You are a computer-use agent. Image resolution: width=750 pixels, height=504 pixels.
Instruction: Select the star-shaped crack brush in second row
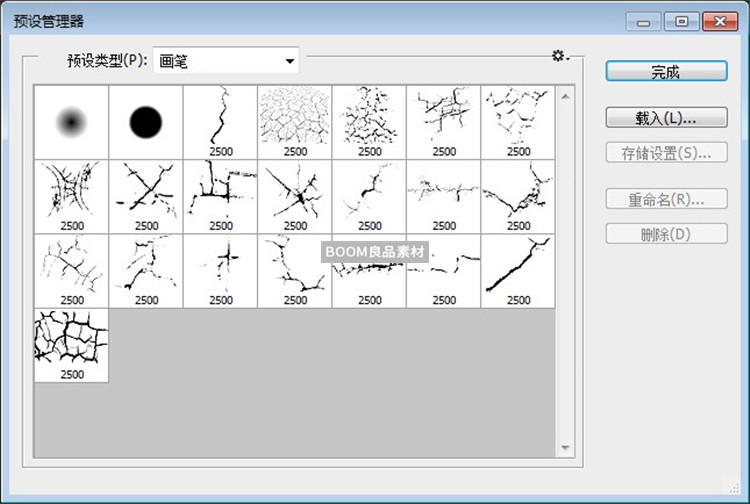[295, 195]
